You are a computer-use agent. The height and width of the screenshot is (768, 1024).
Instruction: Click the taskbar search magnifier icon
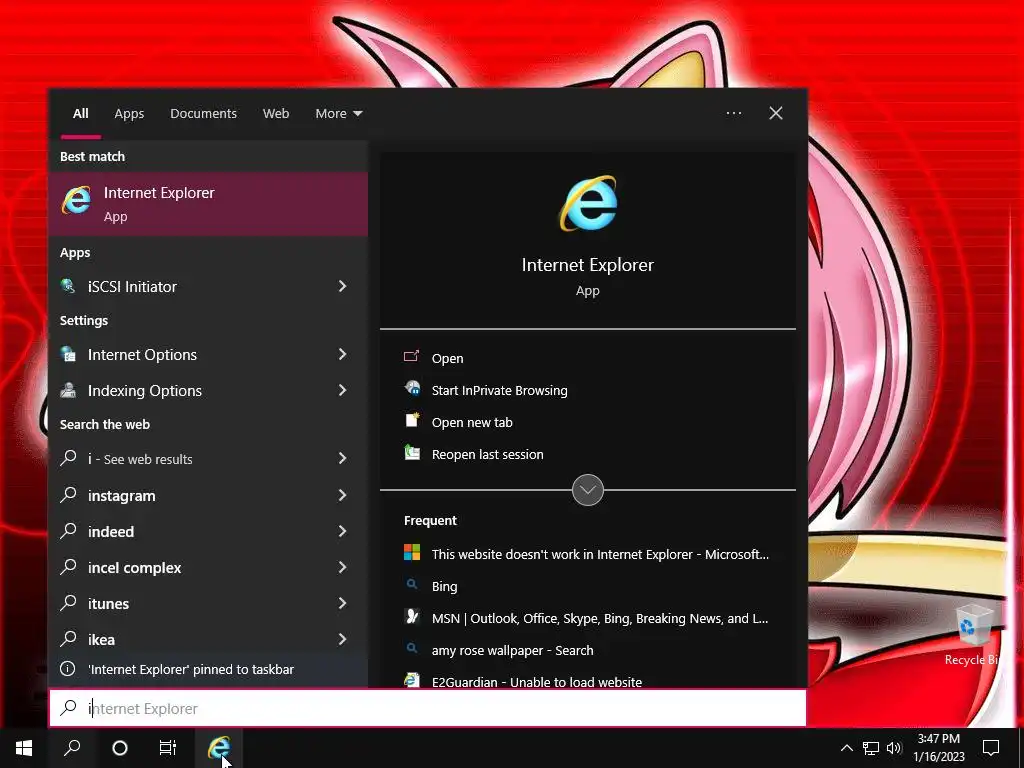[72, 748]
